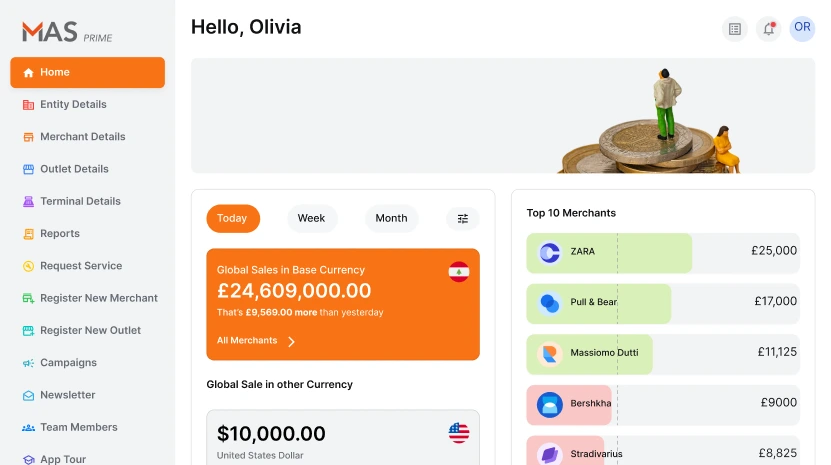Open Entity Details in sidebar
This screenshot has height=465, width=831.
click(x=73, y=105)
